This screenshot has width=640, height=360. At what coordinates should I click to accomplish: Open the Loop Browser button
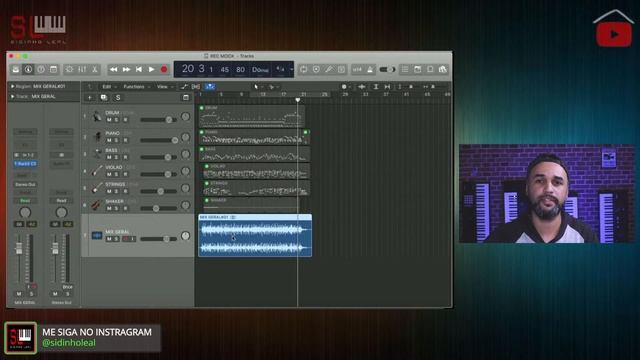[430, 69]
